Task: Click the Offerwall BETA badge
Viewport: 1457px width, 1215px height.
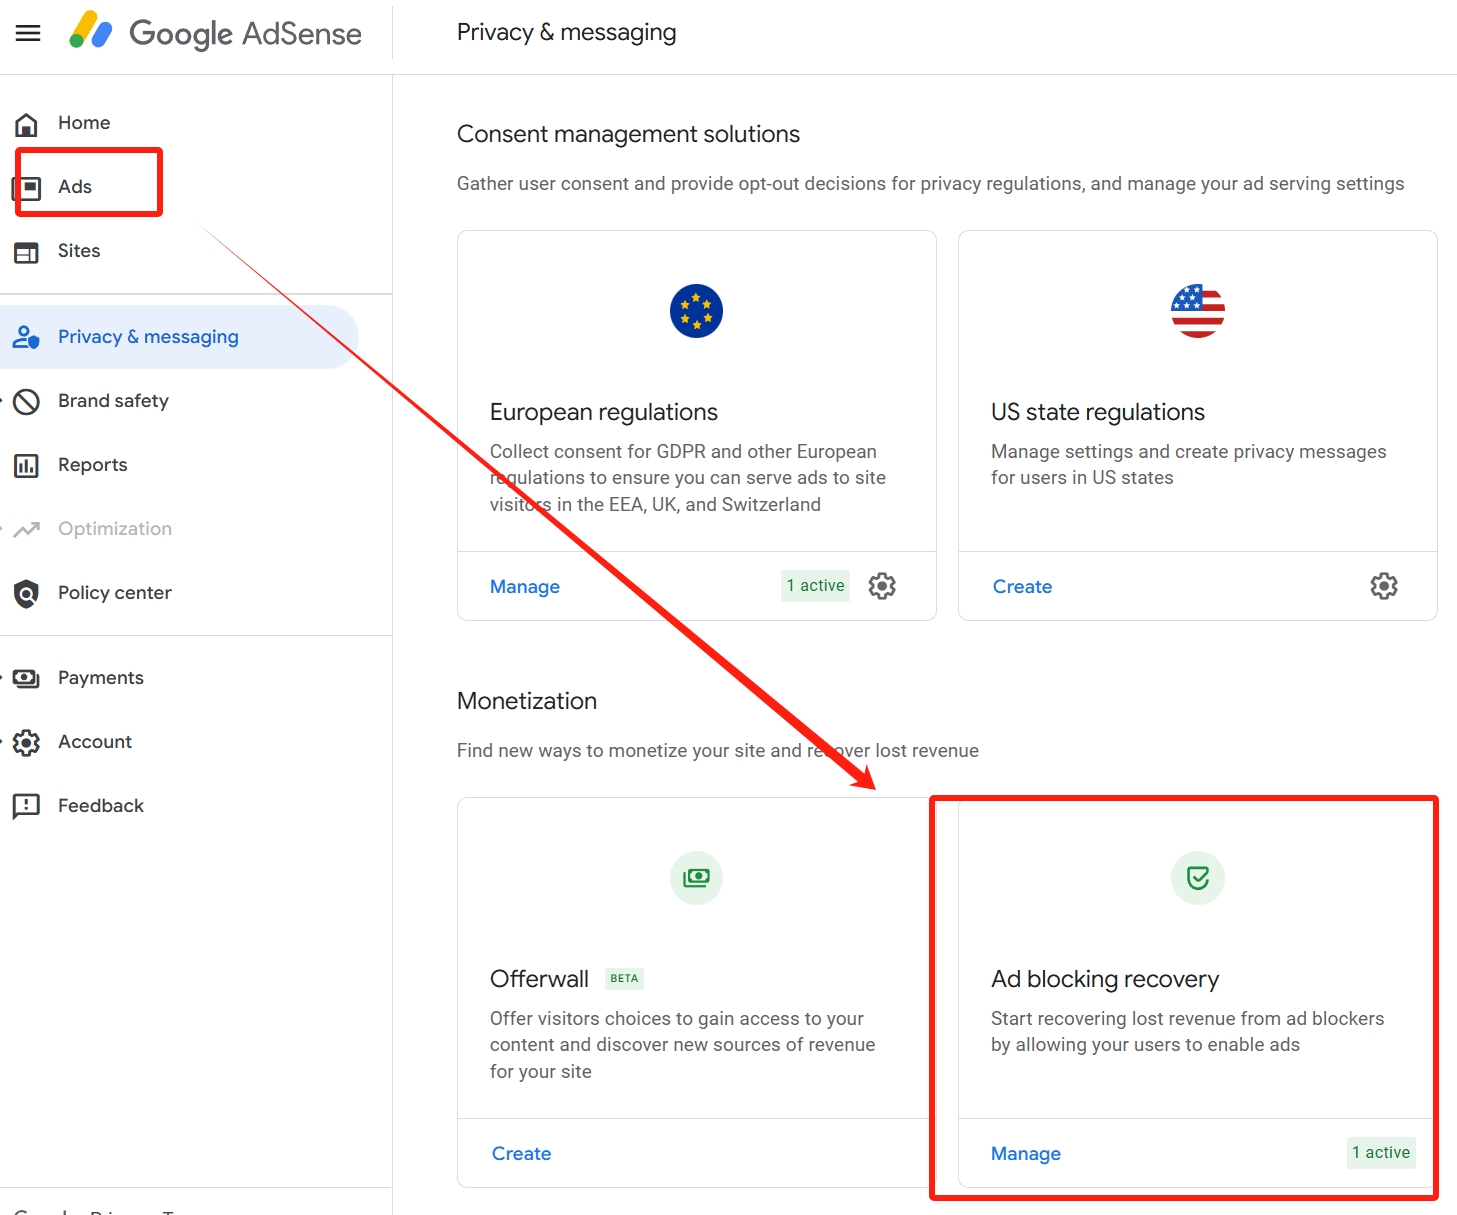Action: [623, 978]
